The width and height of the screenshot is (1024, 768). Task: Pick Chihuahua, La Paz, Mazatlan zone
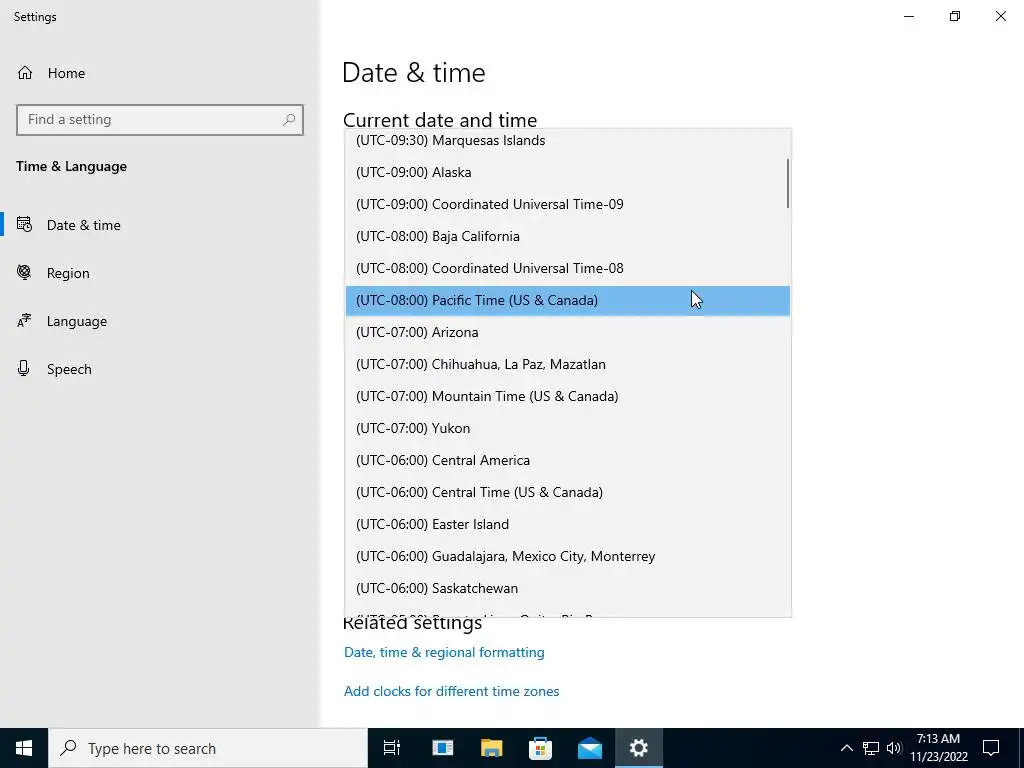pos(568,364)
